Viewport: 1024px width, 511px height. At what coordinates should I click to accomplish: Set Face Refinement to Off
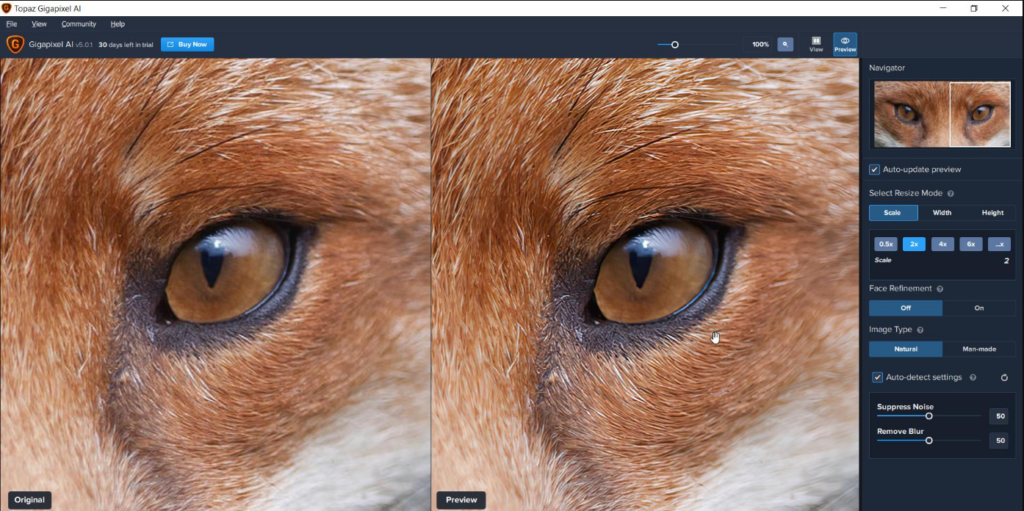[x=906, y=308]
